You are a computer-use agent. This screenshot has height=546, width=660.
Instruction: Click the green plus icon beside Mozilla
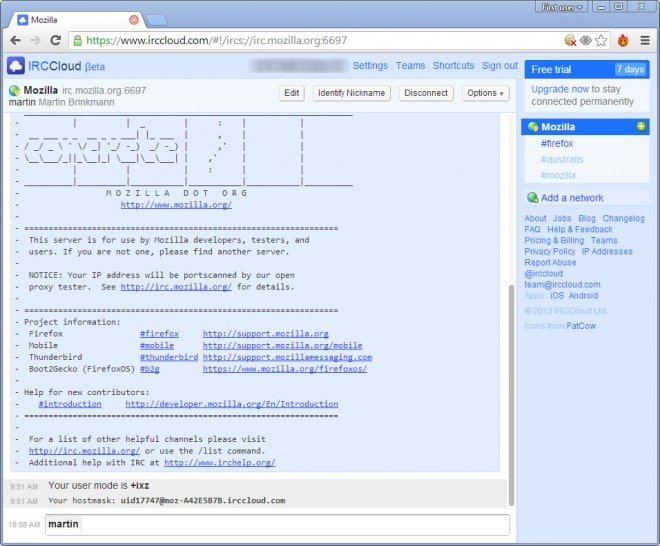[x=641, y=127]
